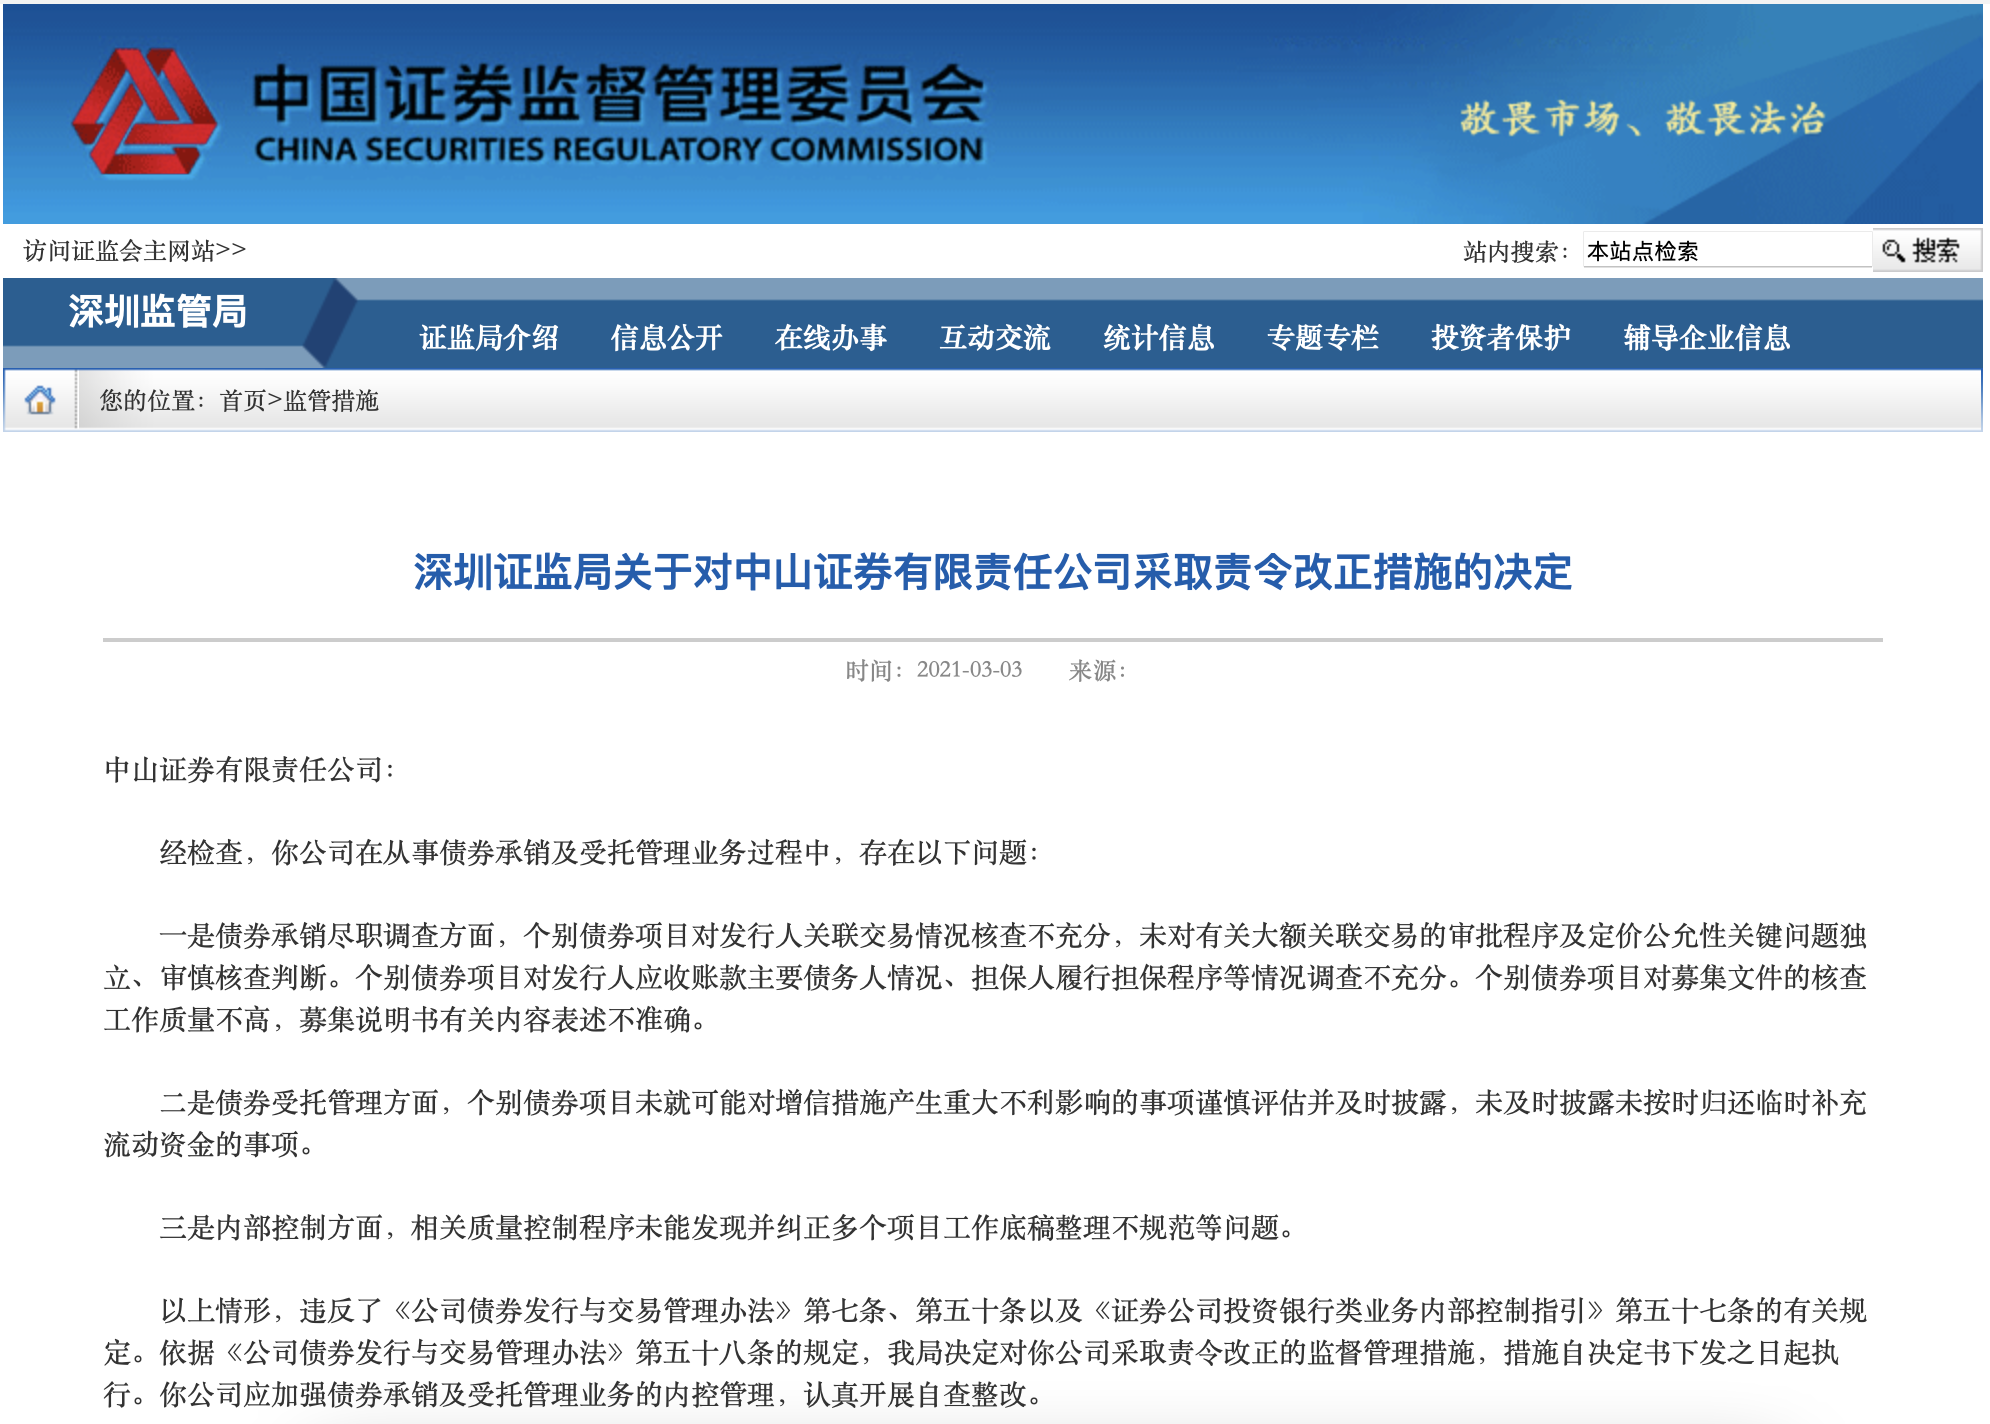Click the salutation 中山证券有限责任公司：
The image size is (1990, 1424).
pos(250,769)
